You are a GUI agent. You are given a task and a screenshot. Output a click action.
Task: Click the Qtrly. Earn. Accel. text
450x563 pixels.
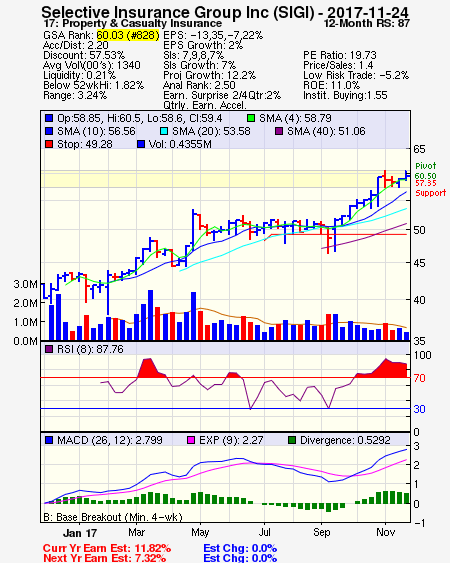click(x=205, y=105)
